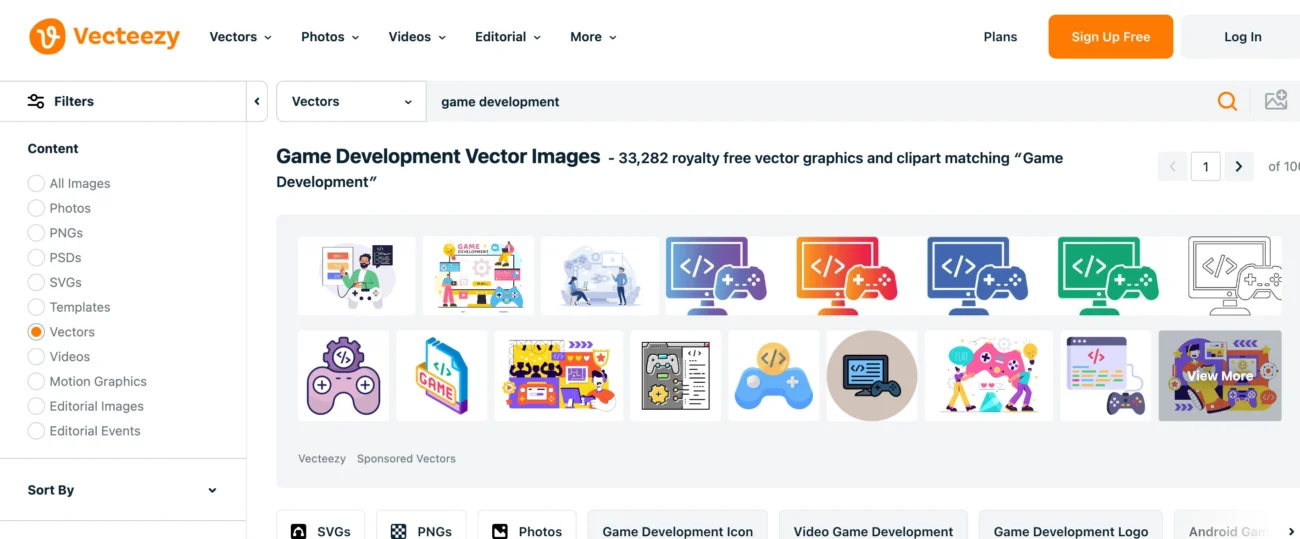
Task: Click the SVGs tag icon
Action: pos(298,531)
